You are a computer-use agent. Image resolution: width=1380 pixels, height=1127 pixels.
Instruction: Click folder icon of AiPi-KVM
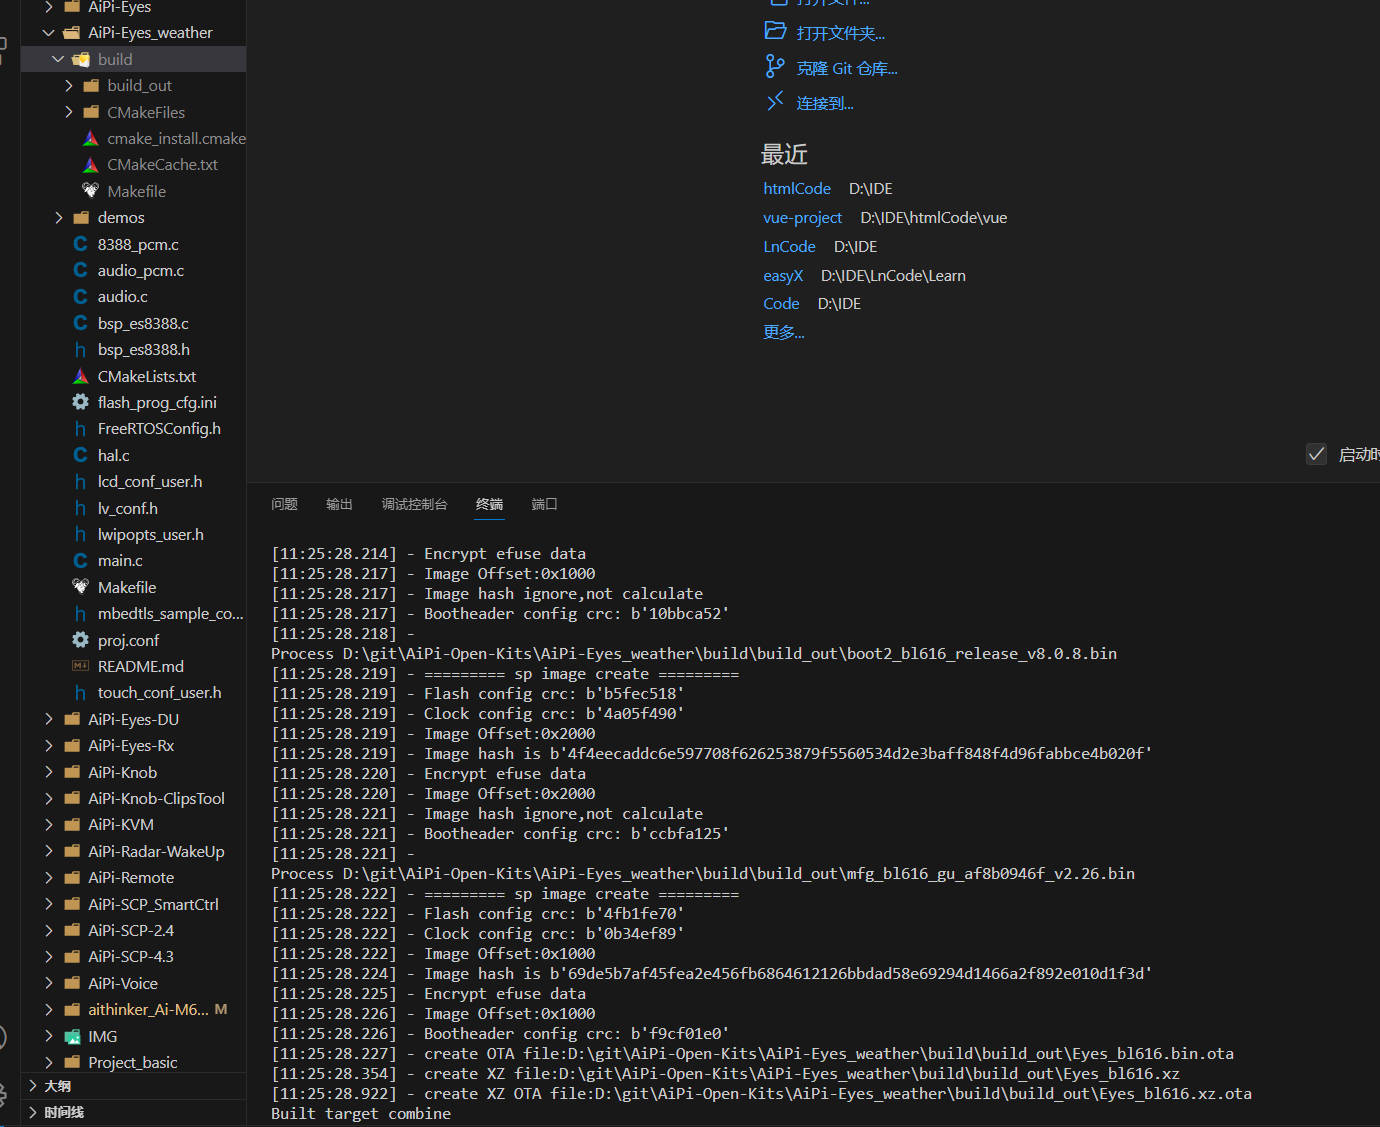(x=72, y=825)
